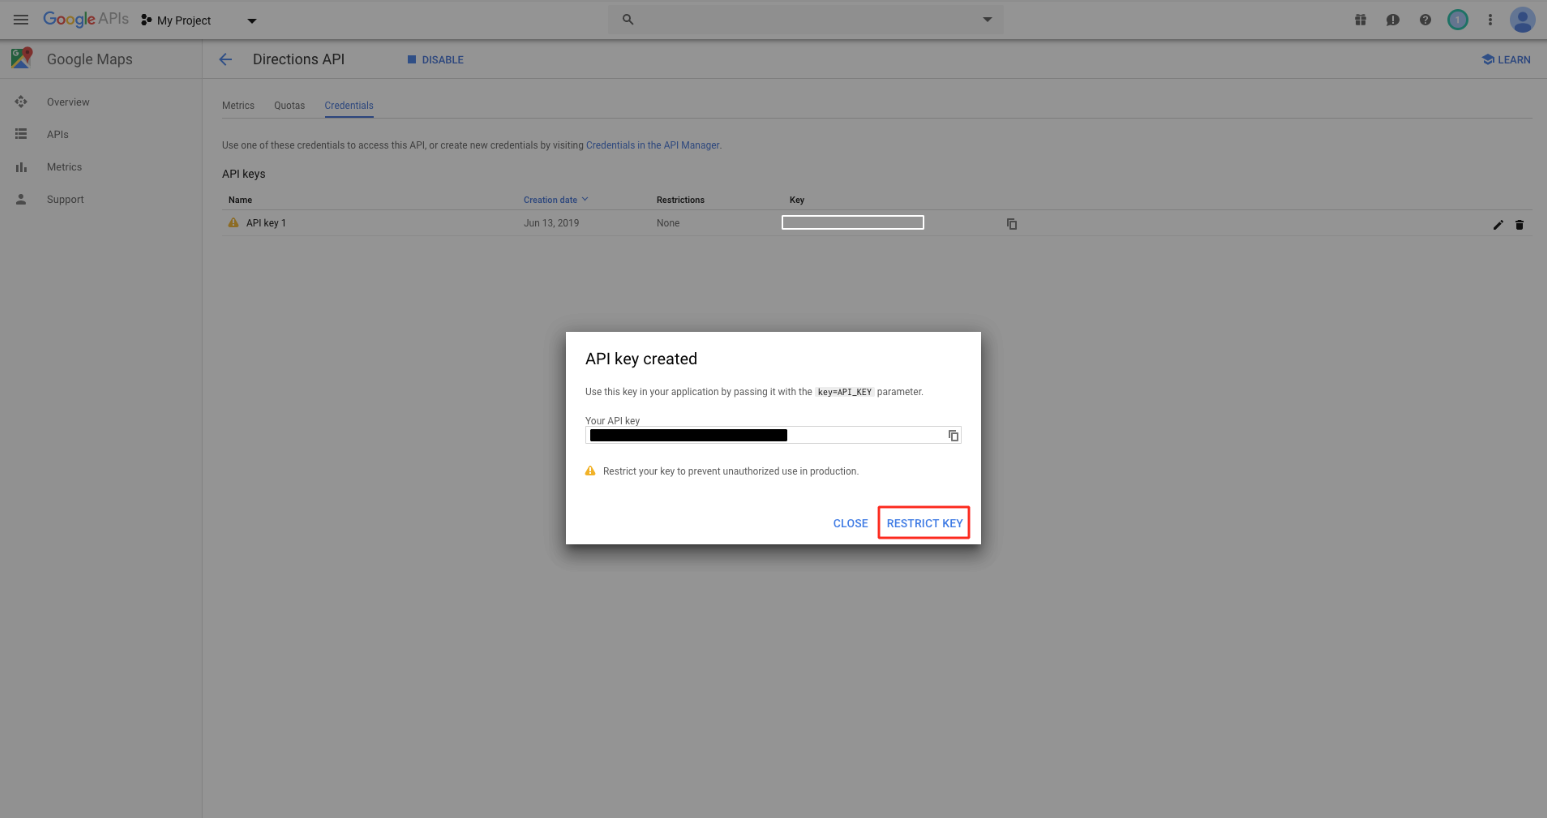
Task: Open Credentials in the API Manager link
Action: tap(652, 145)
